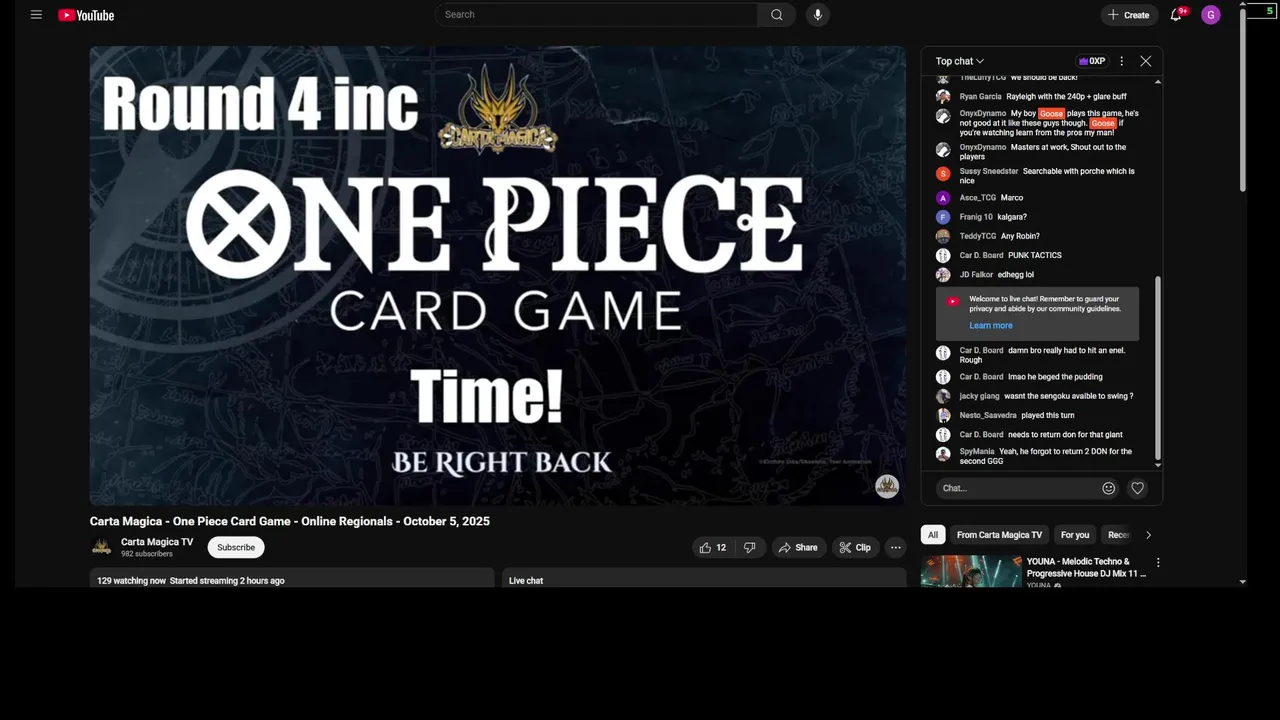
Task: Click the page scrollbar down arrow
Action: click(x=1243, y=581)
